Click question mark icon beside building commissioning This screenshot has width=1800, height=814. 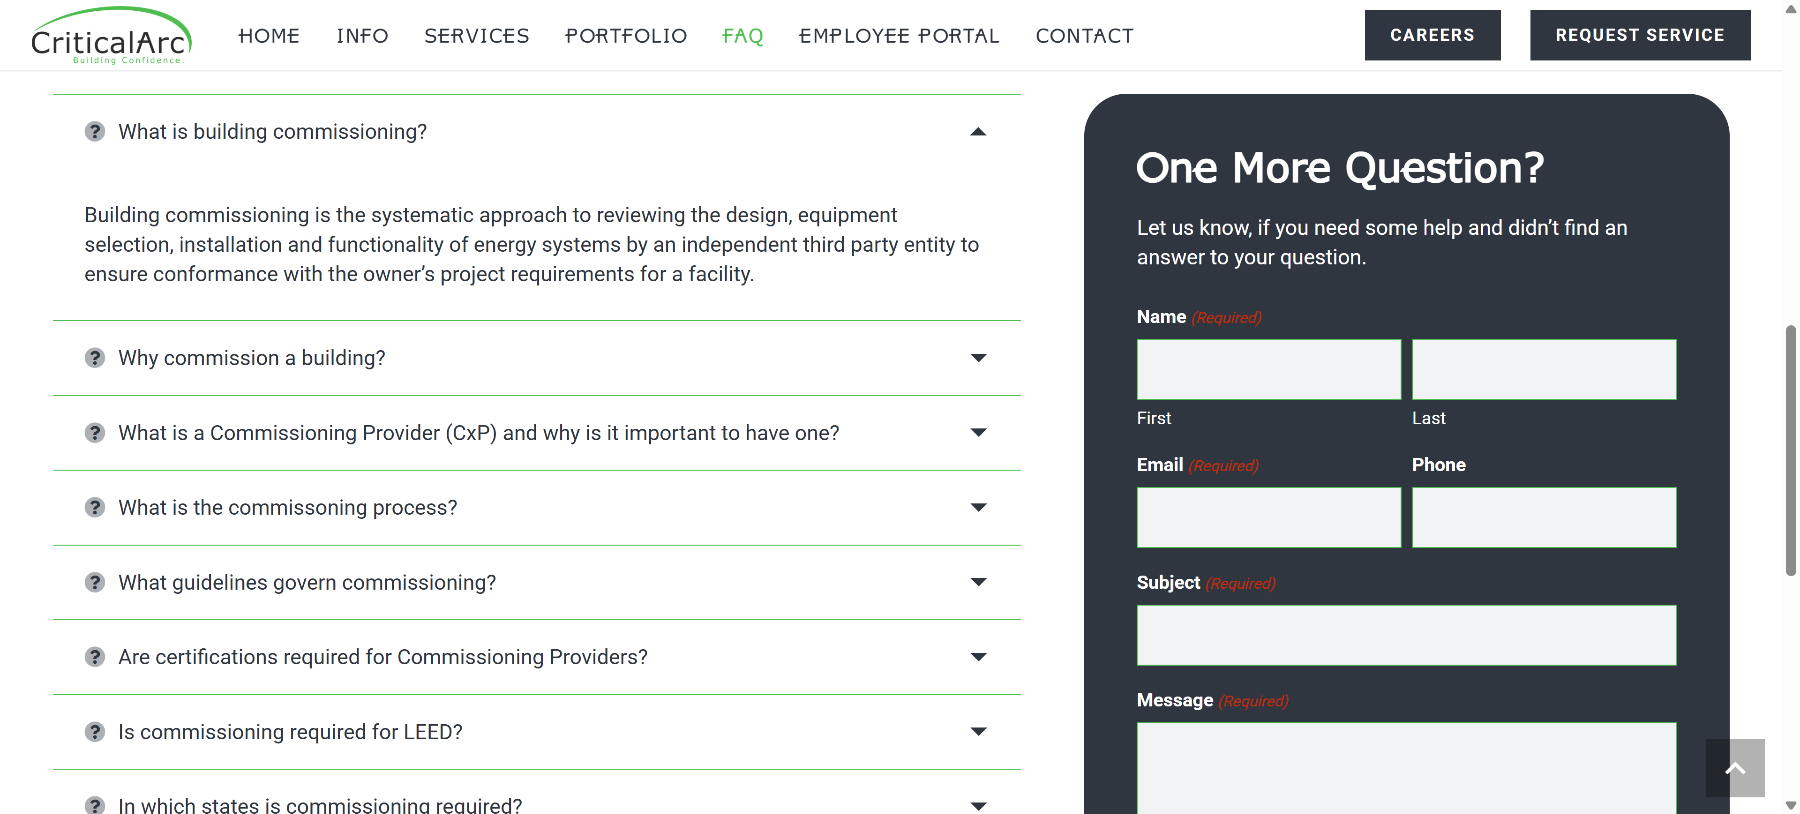[x=95, y=132]
